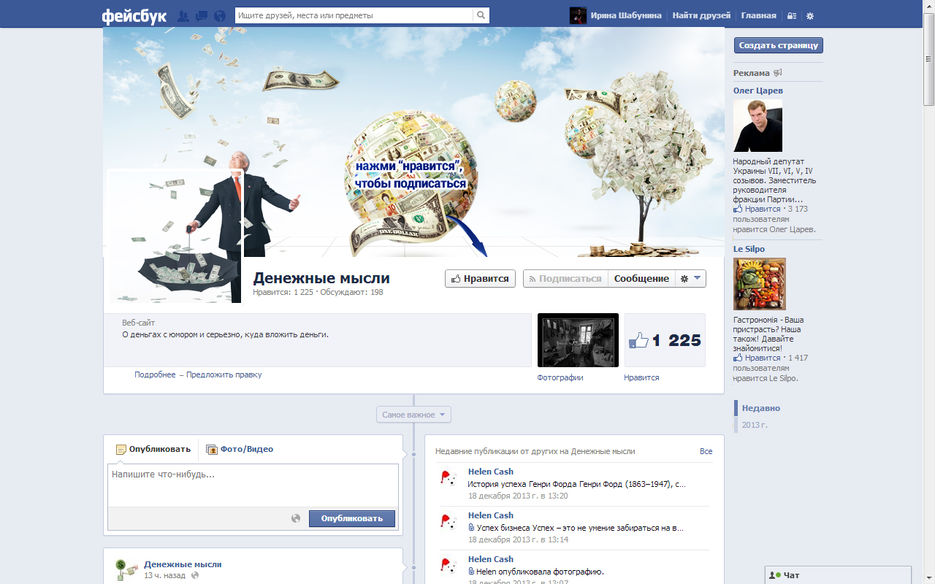Click the blue Опубликовать submit button
935x584 pixels.
[352, 518]
